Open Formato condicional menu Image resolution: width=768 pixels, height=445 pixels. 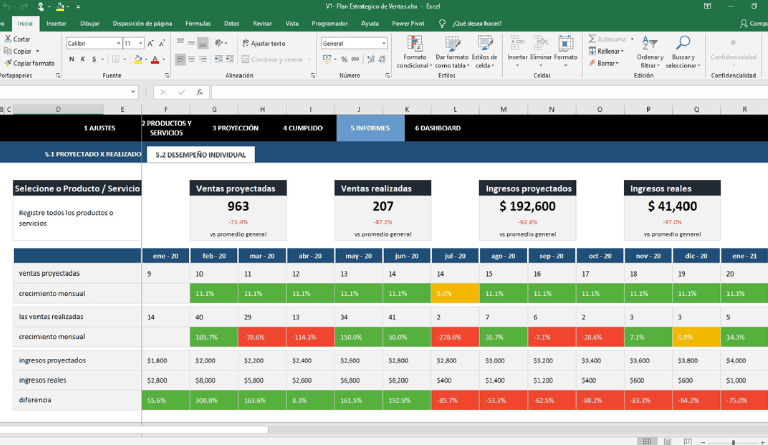pos(414,52)
